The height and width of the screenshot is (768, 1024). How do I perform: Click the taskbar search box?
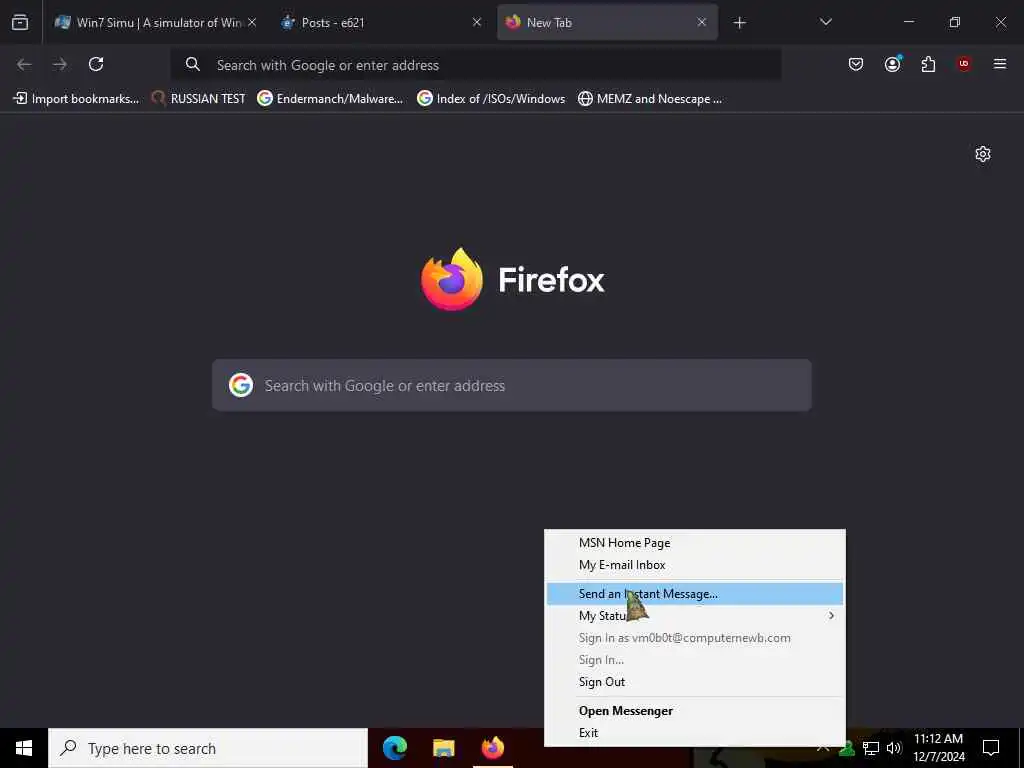click(208, 748)
